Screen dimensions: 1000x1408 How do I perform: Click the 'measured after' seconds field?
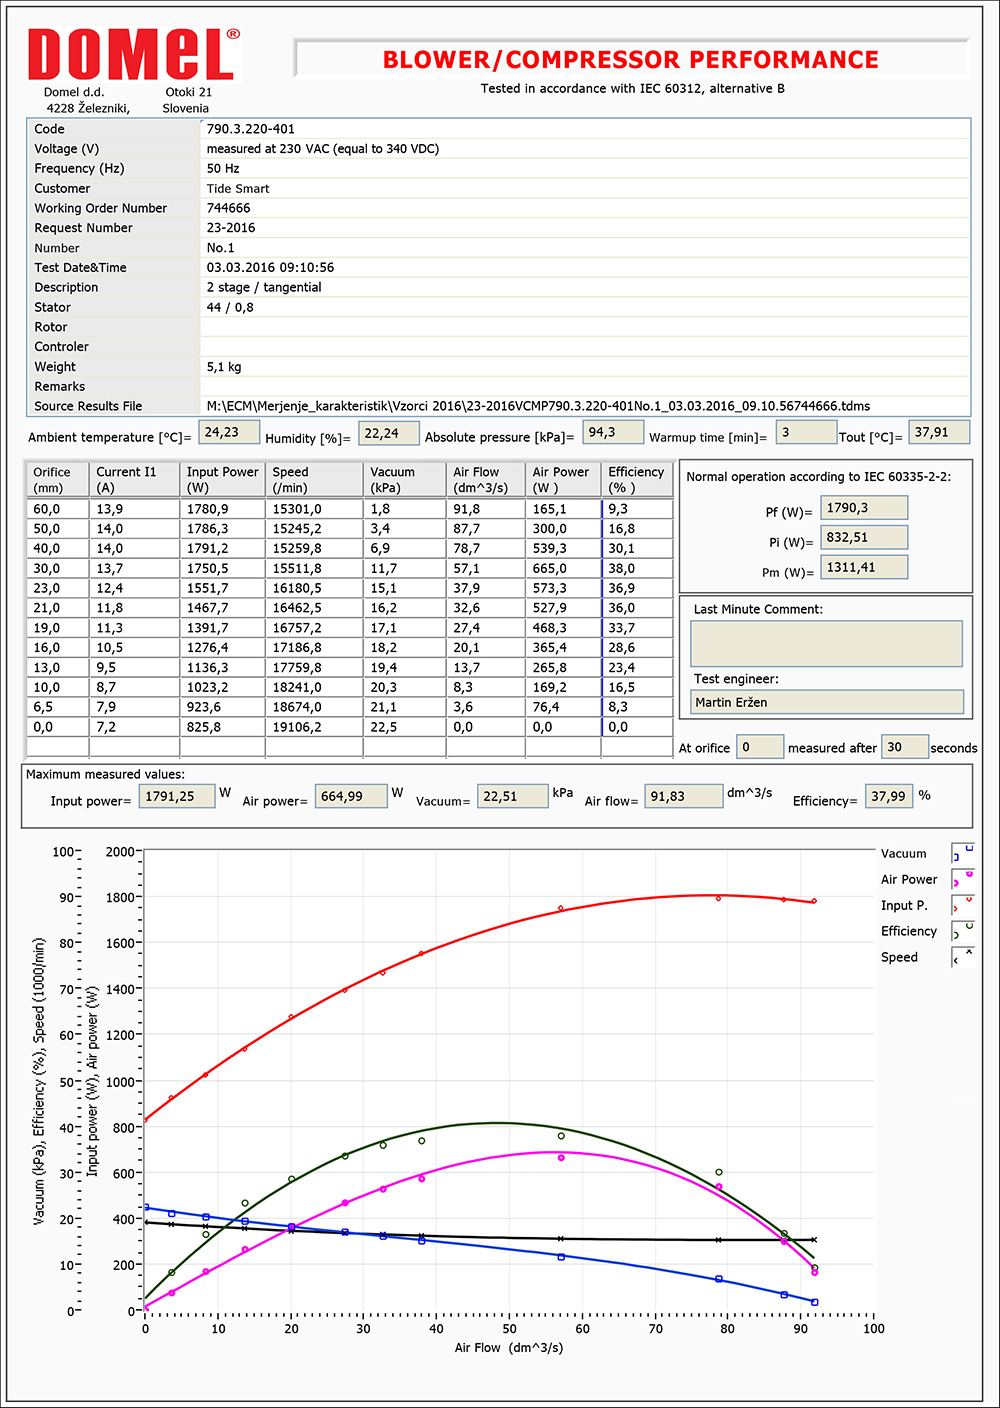[x=903, y=747]
